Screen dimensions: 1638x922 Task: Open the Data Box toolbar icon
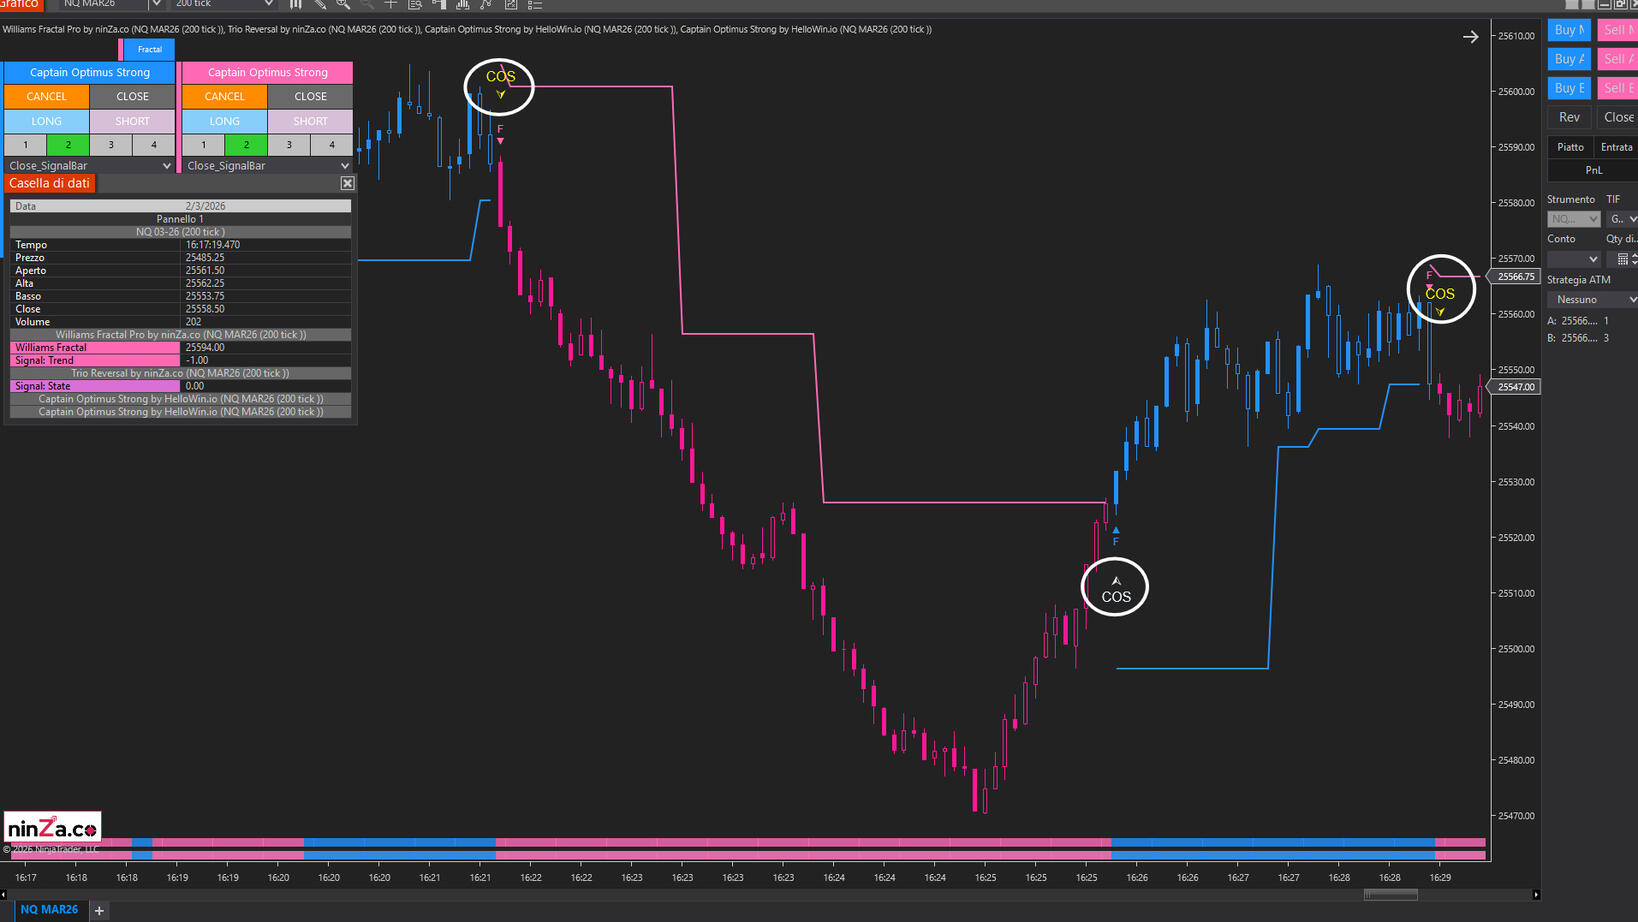coord(415,4)
